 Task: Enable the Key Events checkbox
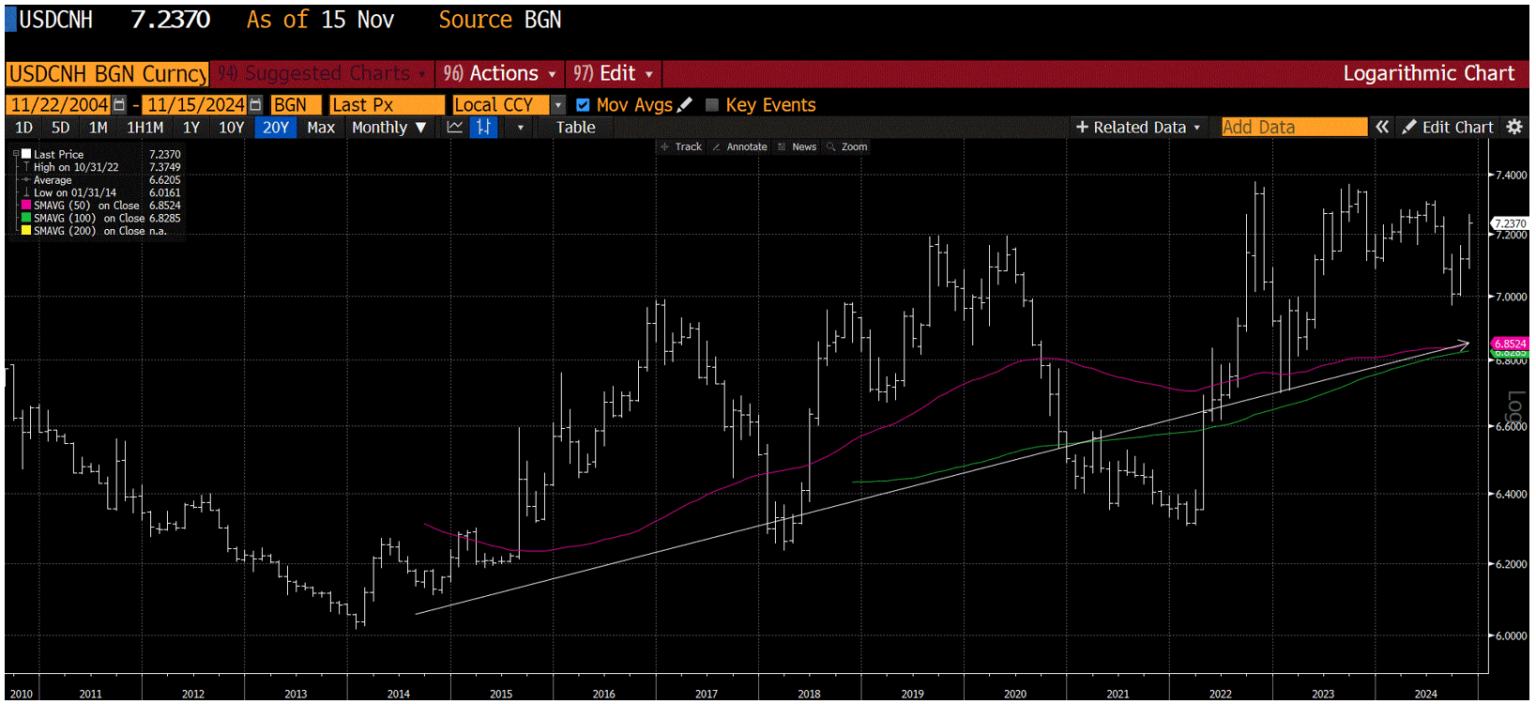click(x=712, y=105)
